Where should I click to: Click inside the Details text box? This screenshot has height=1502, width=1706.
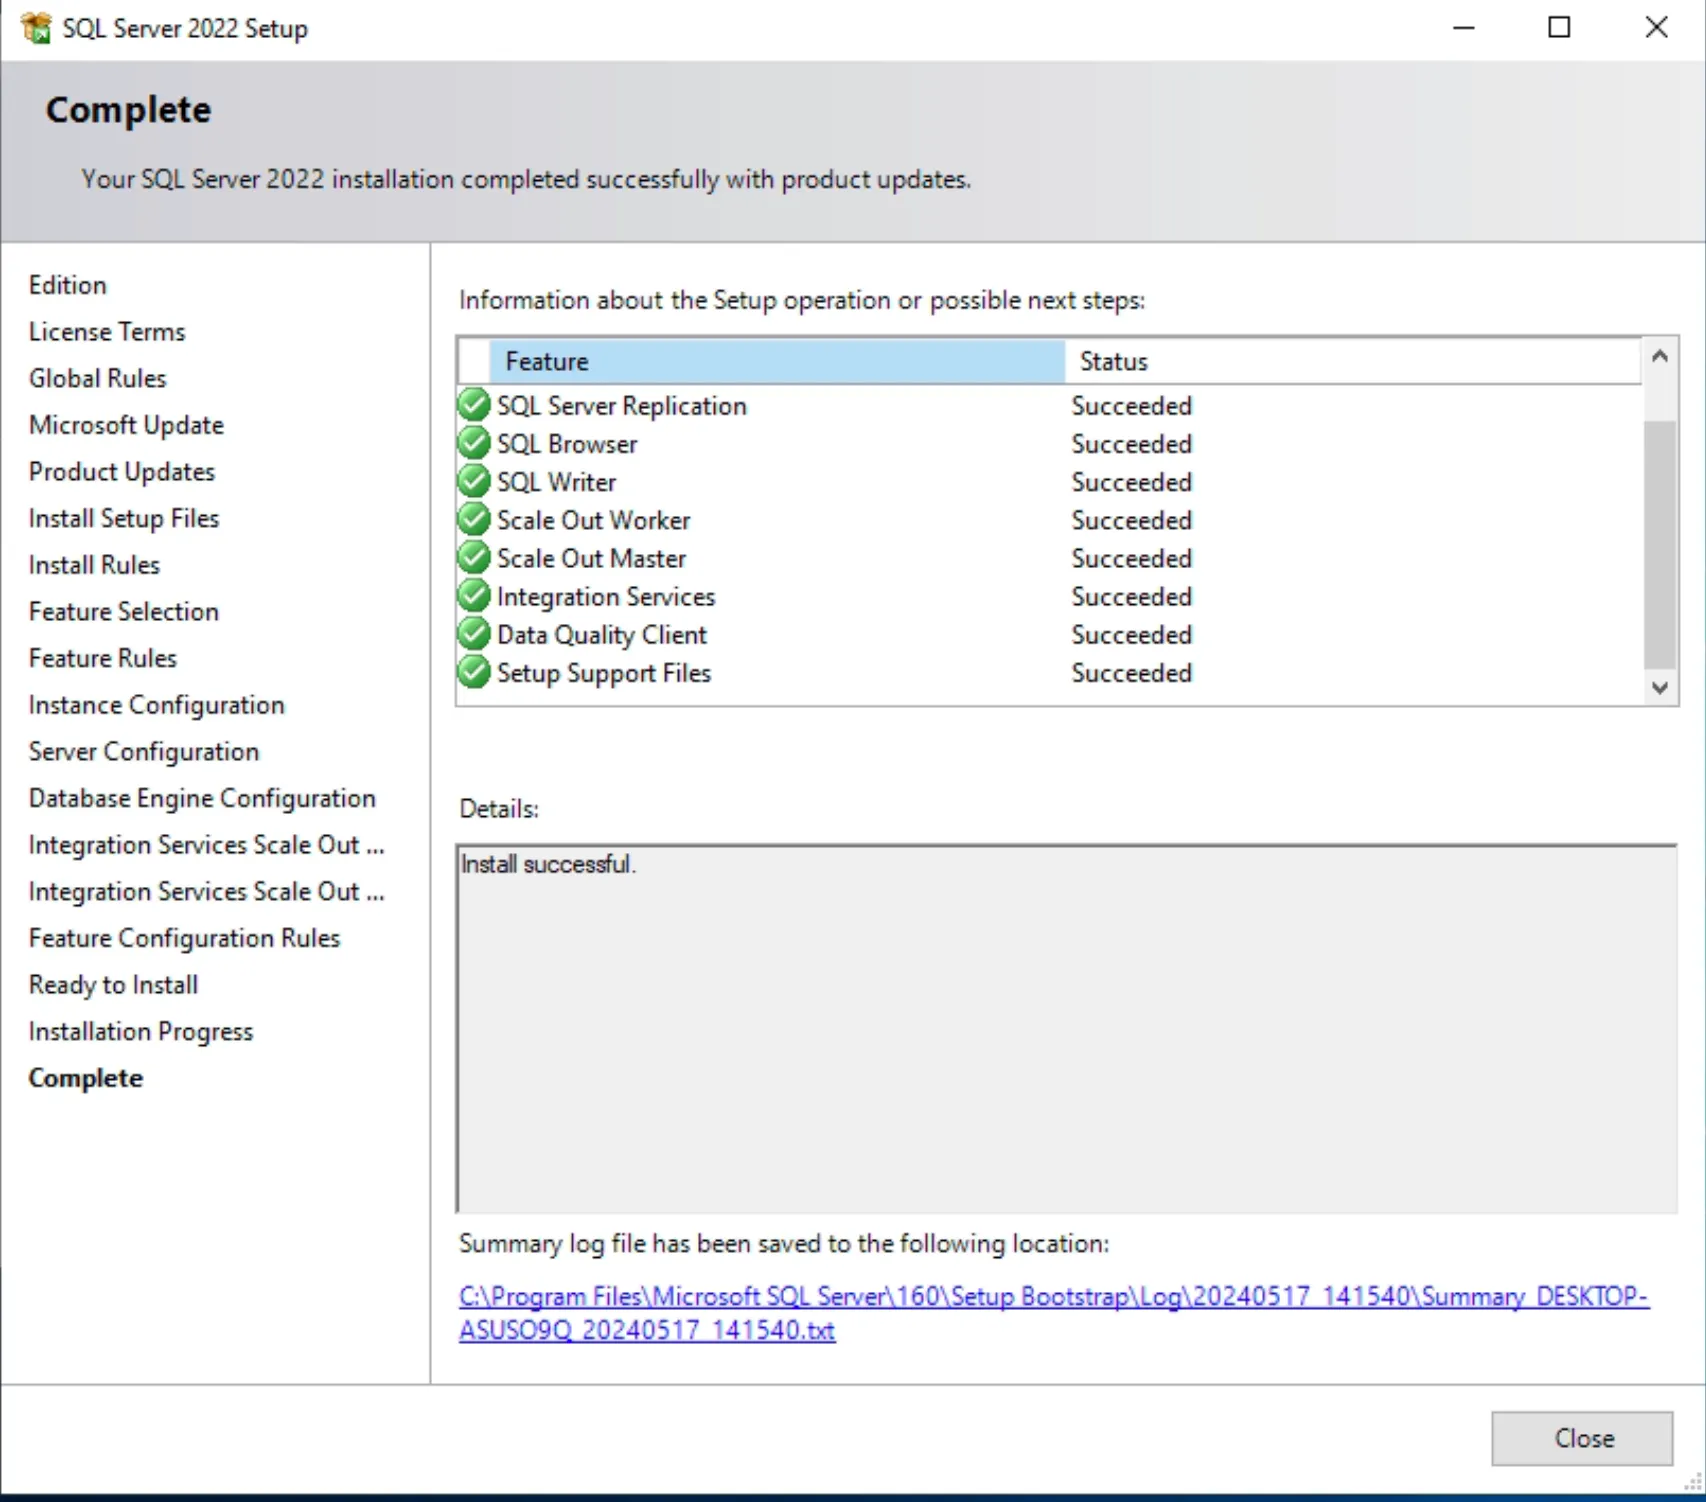(x=1066, y=1029)
